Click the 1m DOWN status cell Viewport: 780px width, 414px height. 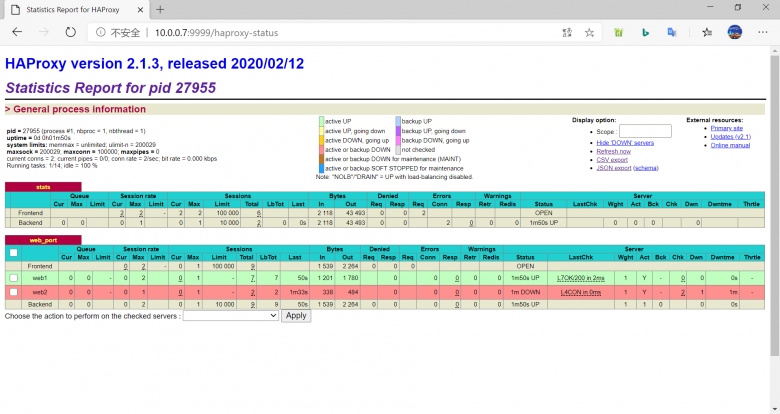coord(525,292)
